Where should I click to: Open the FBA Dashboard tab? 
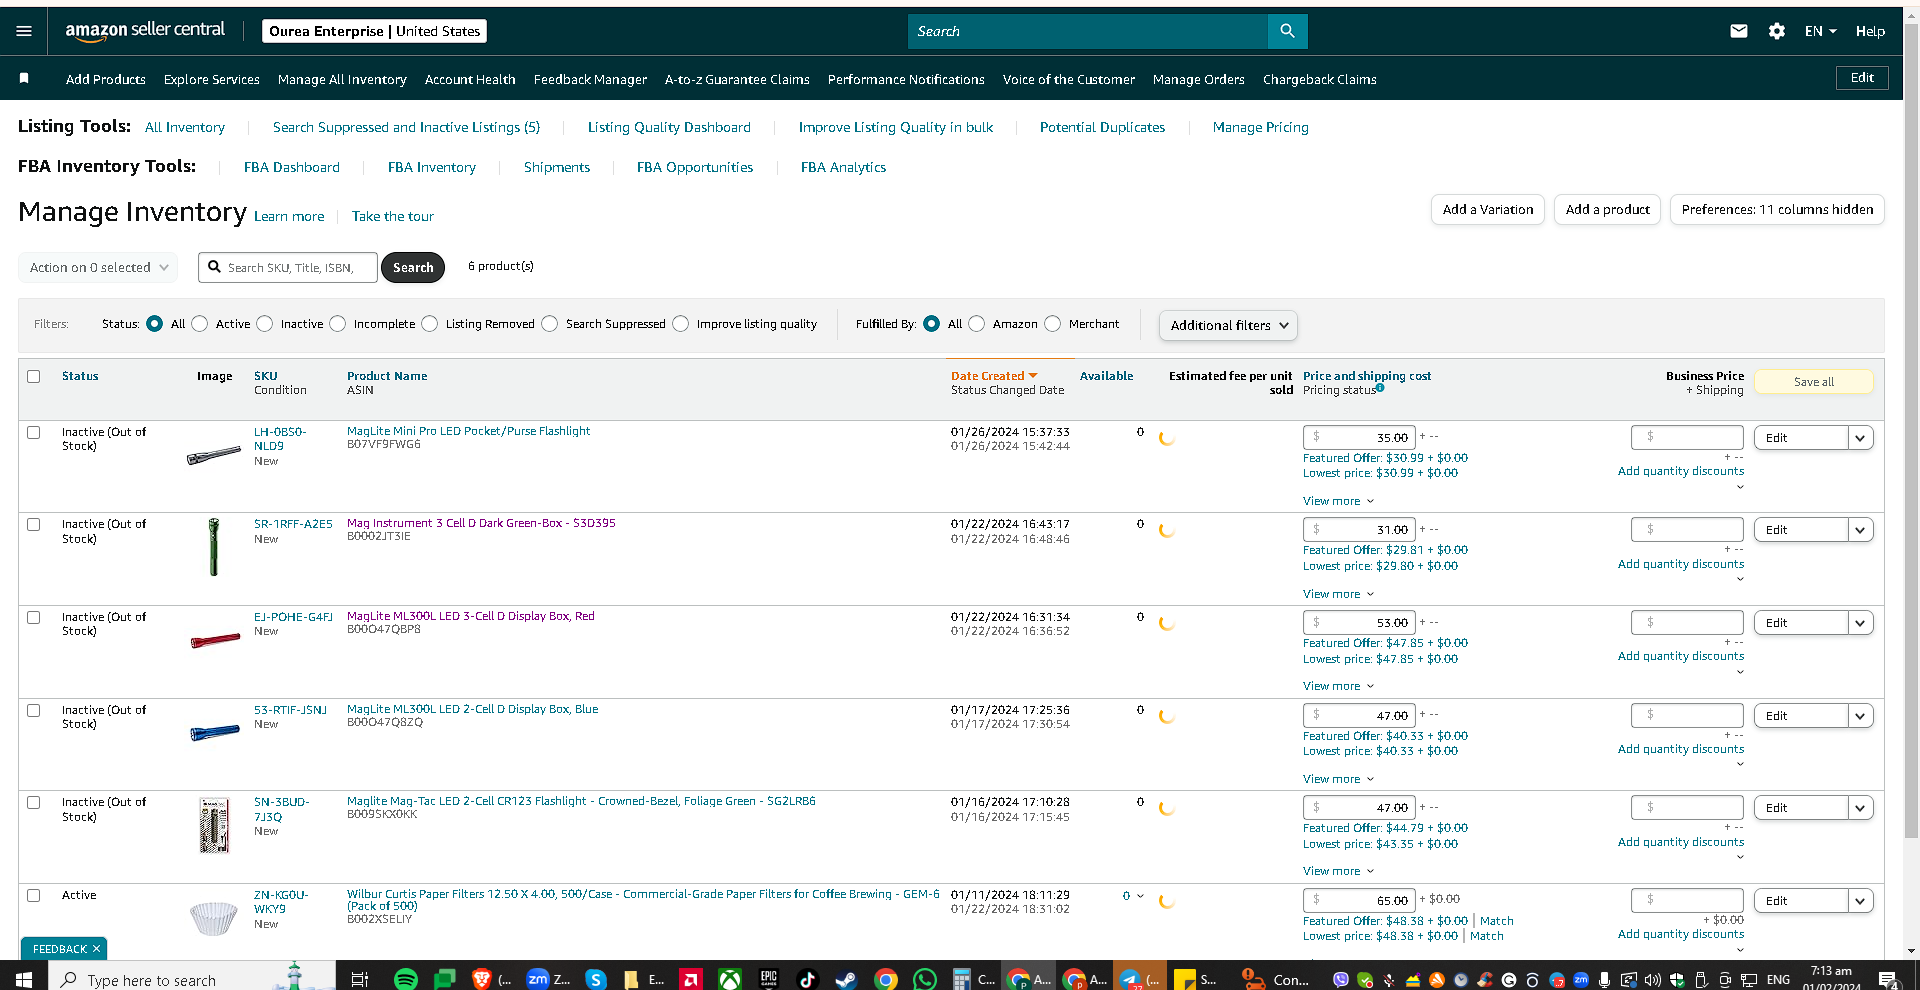click(292, 167)
